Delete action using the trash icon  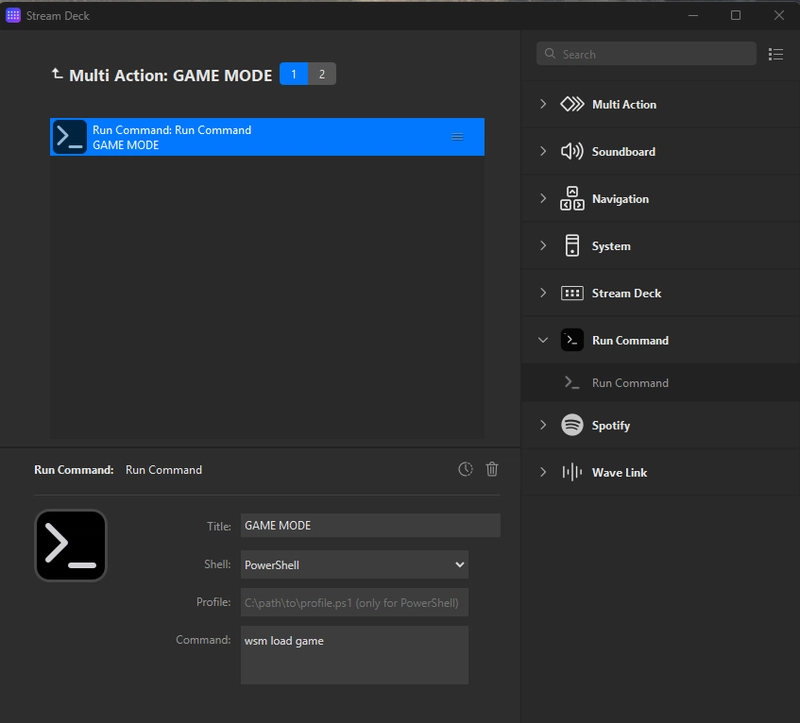tap(492, 469)
